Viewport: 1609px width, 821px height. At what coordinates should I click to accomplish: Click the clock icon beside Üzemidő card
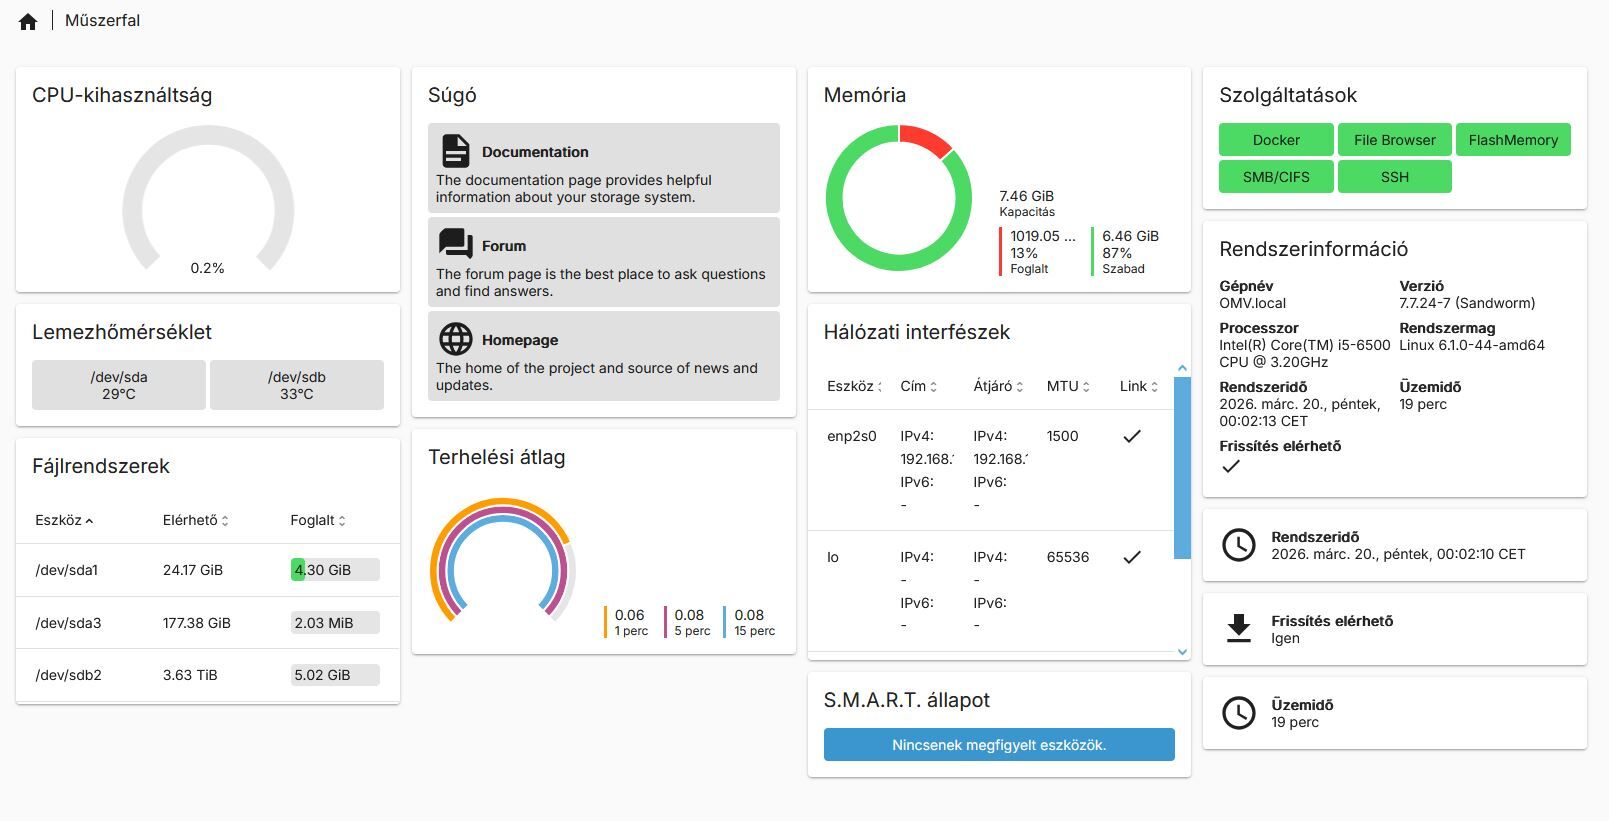(1239, 713)
